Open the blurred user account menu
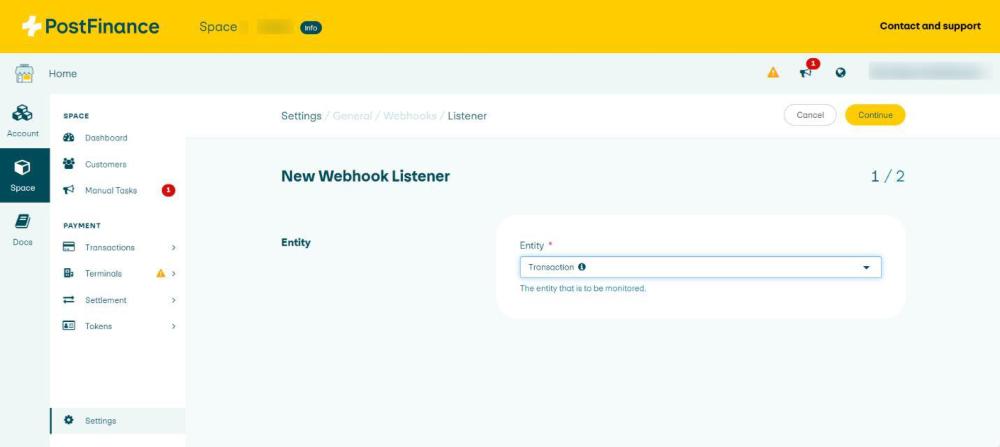 pyautogui.click(x=929, y=71)
